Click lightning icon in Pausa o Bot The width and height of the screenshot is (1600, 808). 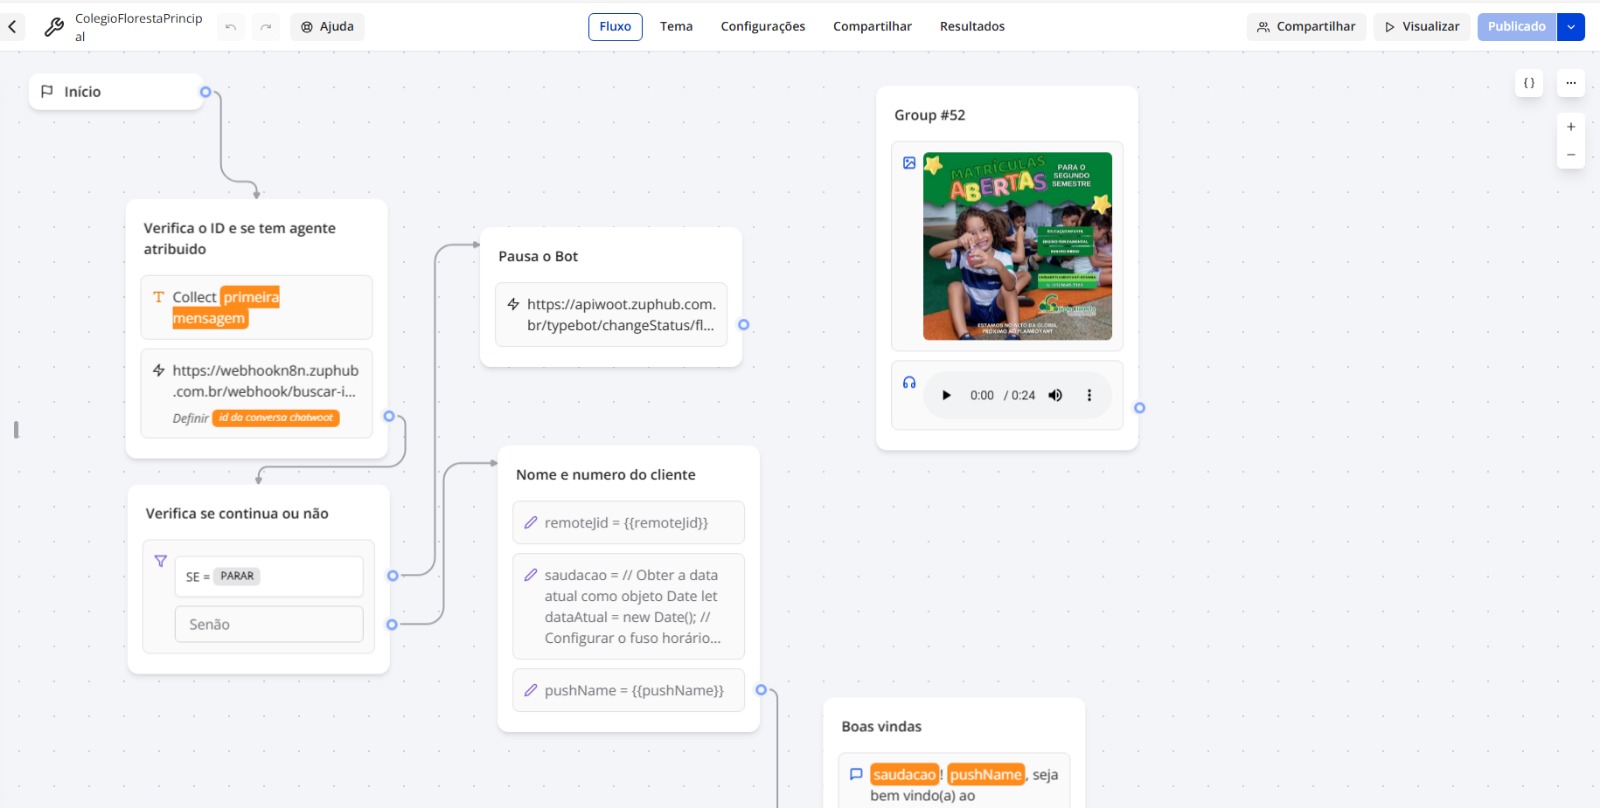513,304
